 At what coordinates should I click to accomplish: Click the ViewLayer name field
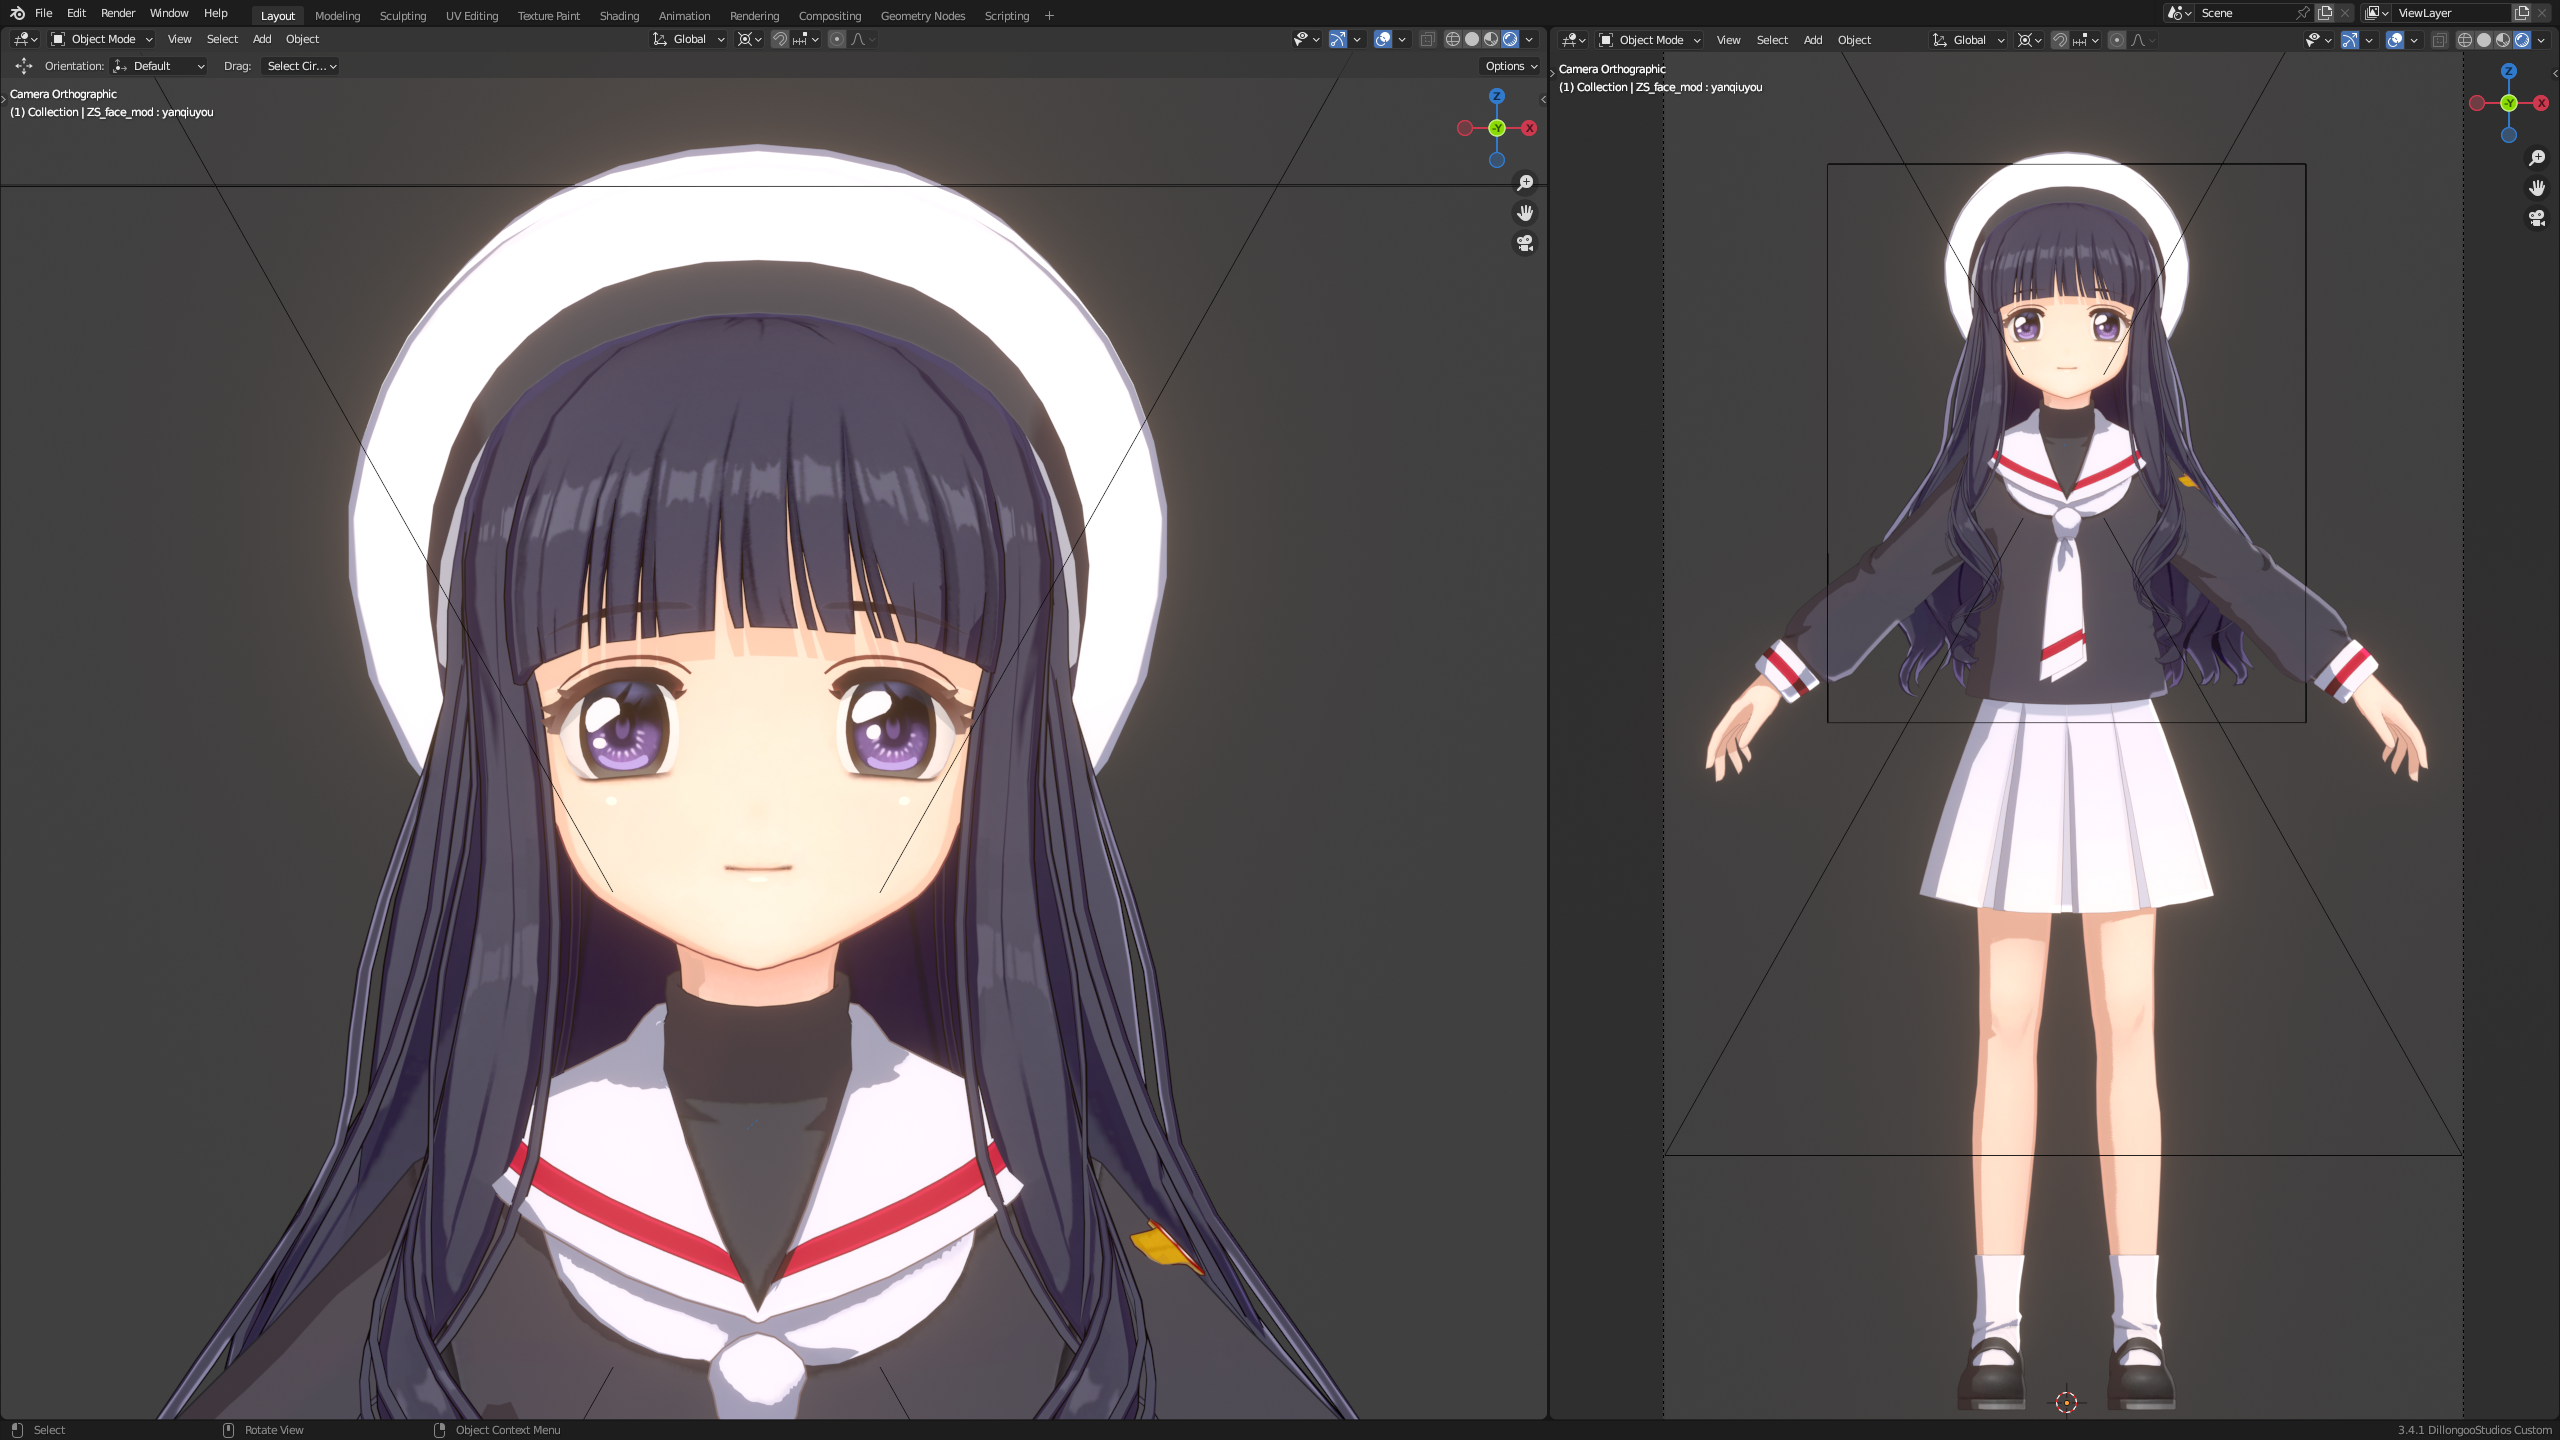pos(2453,13)
